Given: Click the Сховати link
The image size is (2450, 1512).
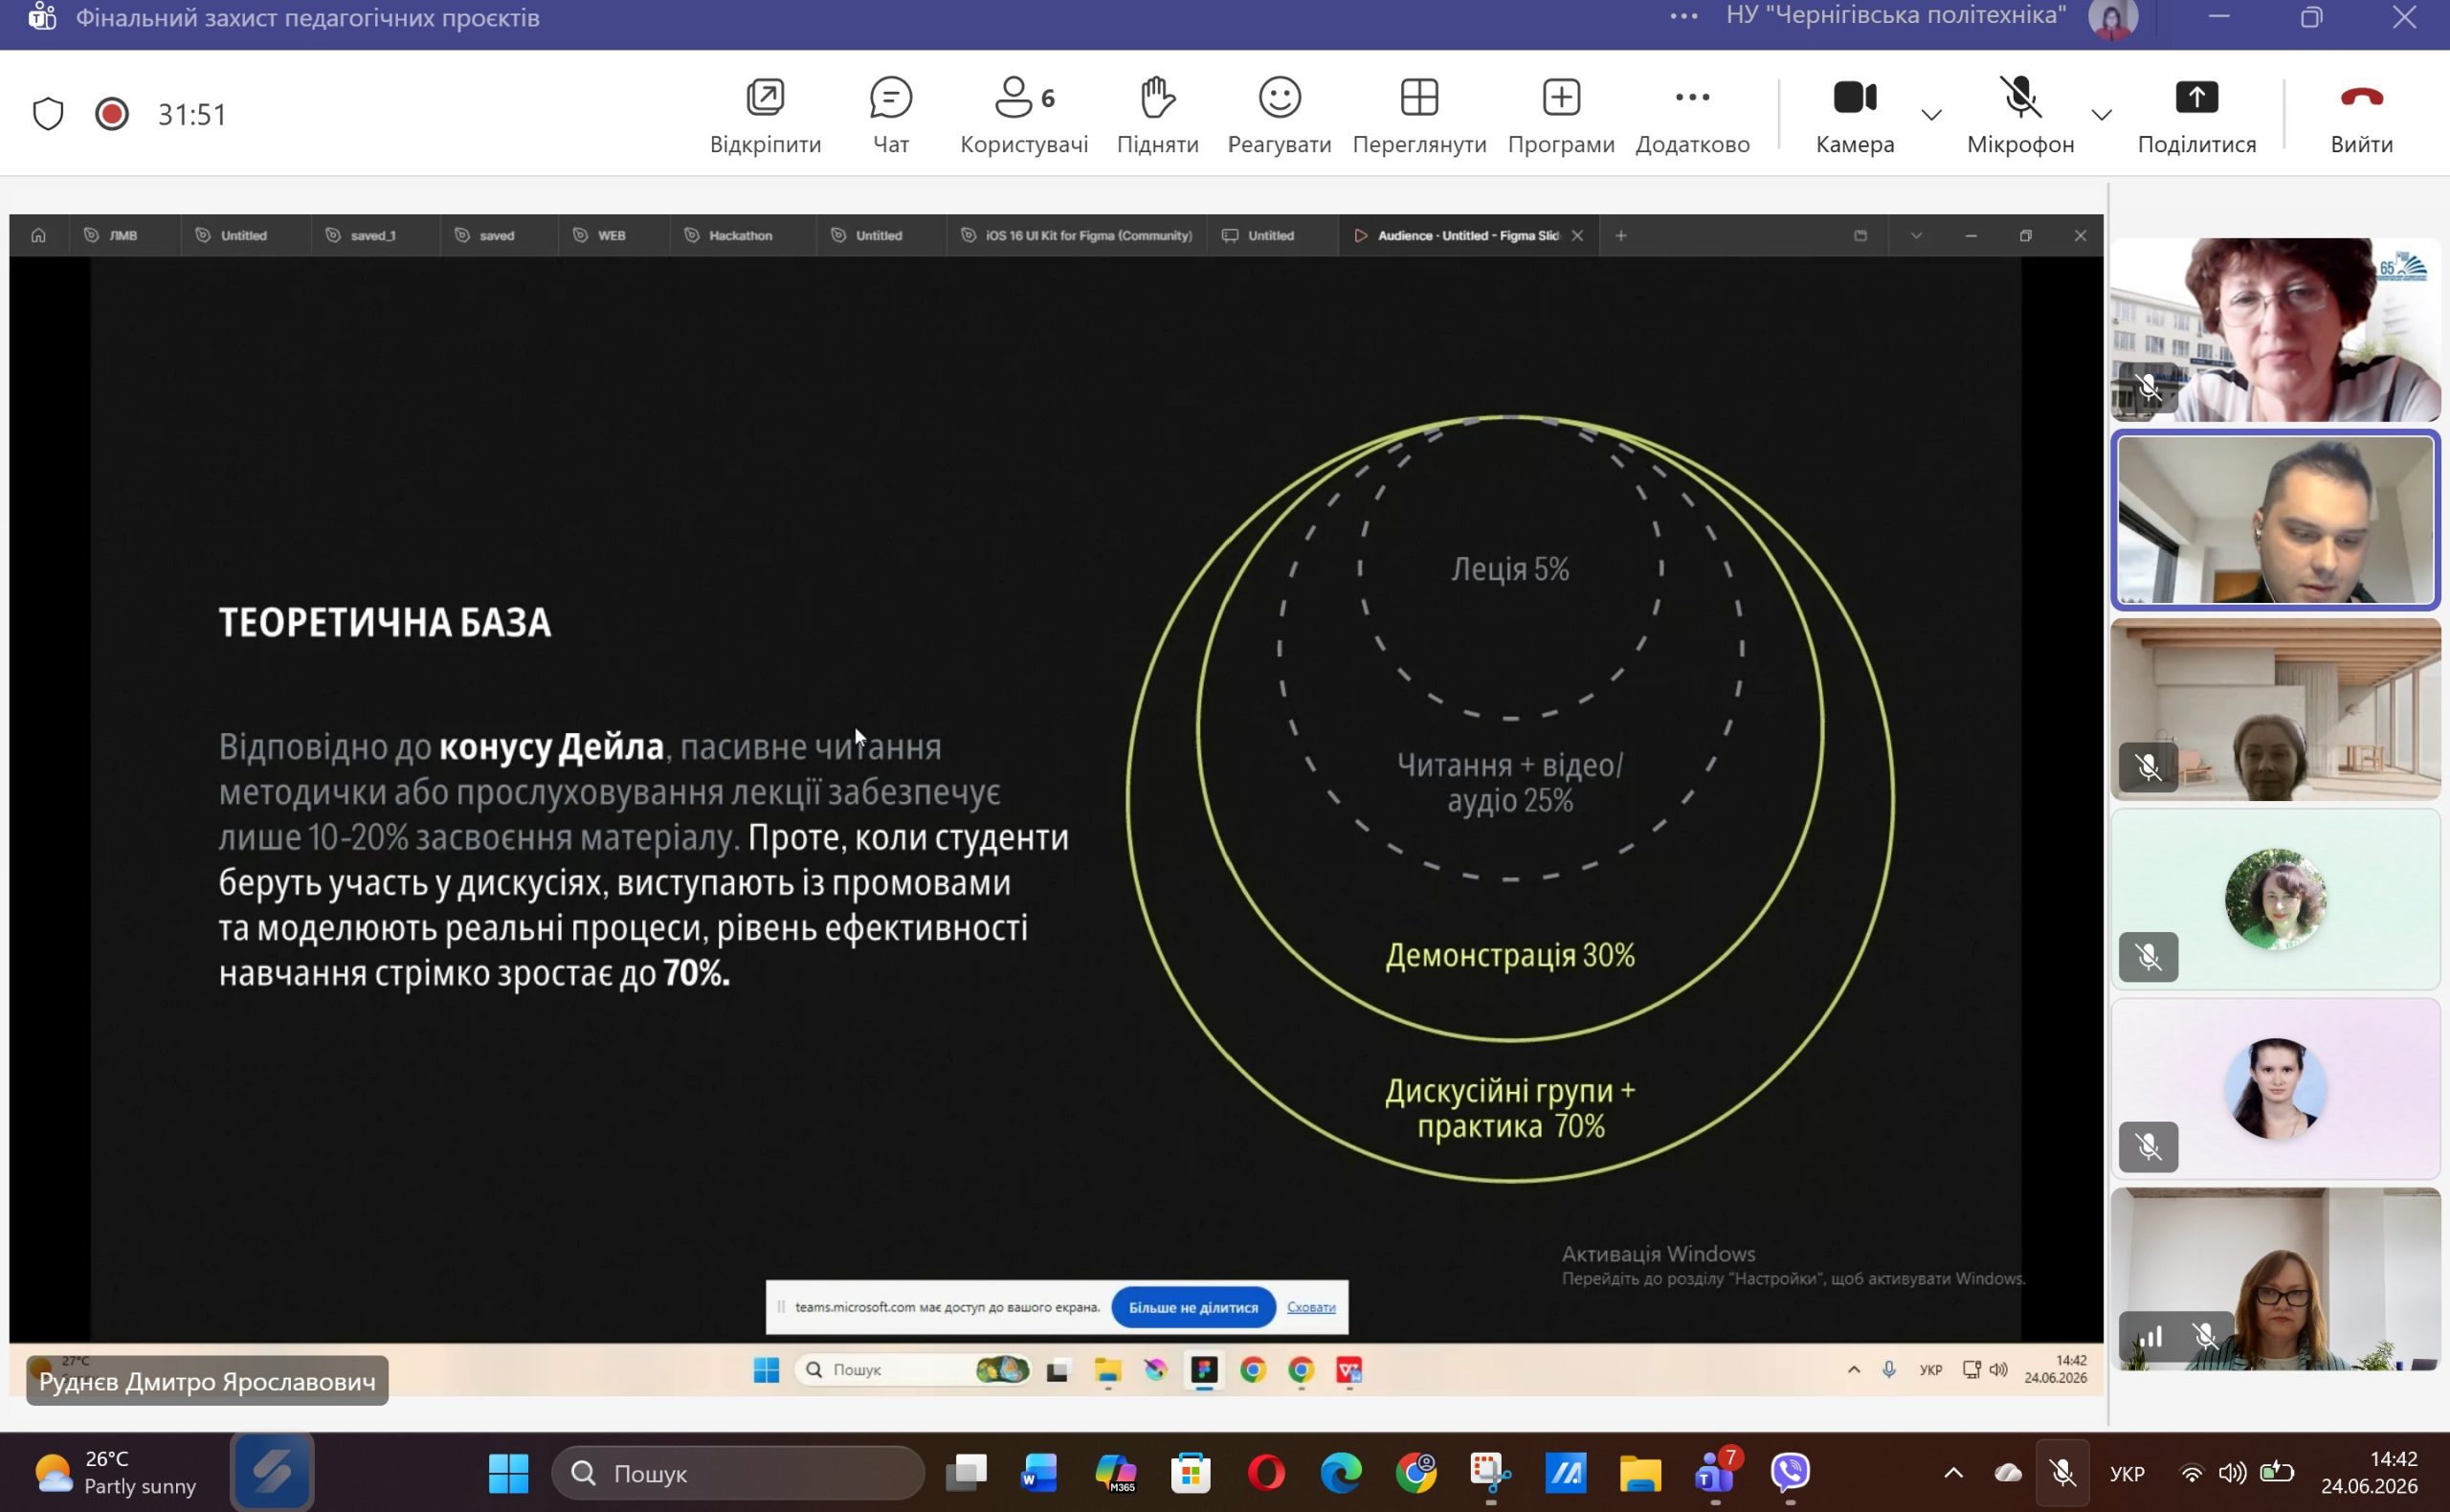Looking at the screenshot, I should 1311,1307.
